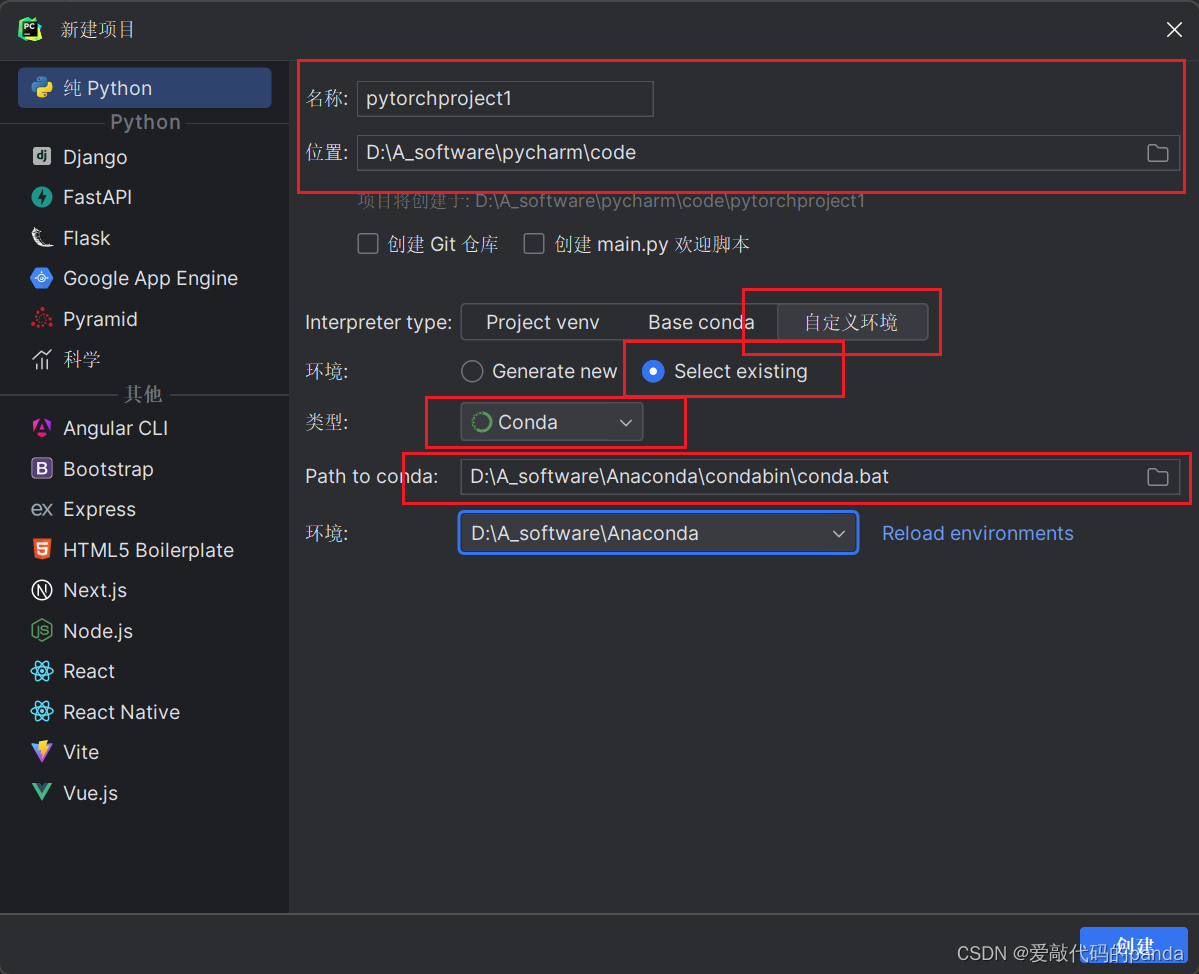Click the Pyramid icon
The width and height of the screenshot is (1199, 974).
point(42,319)
